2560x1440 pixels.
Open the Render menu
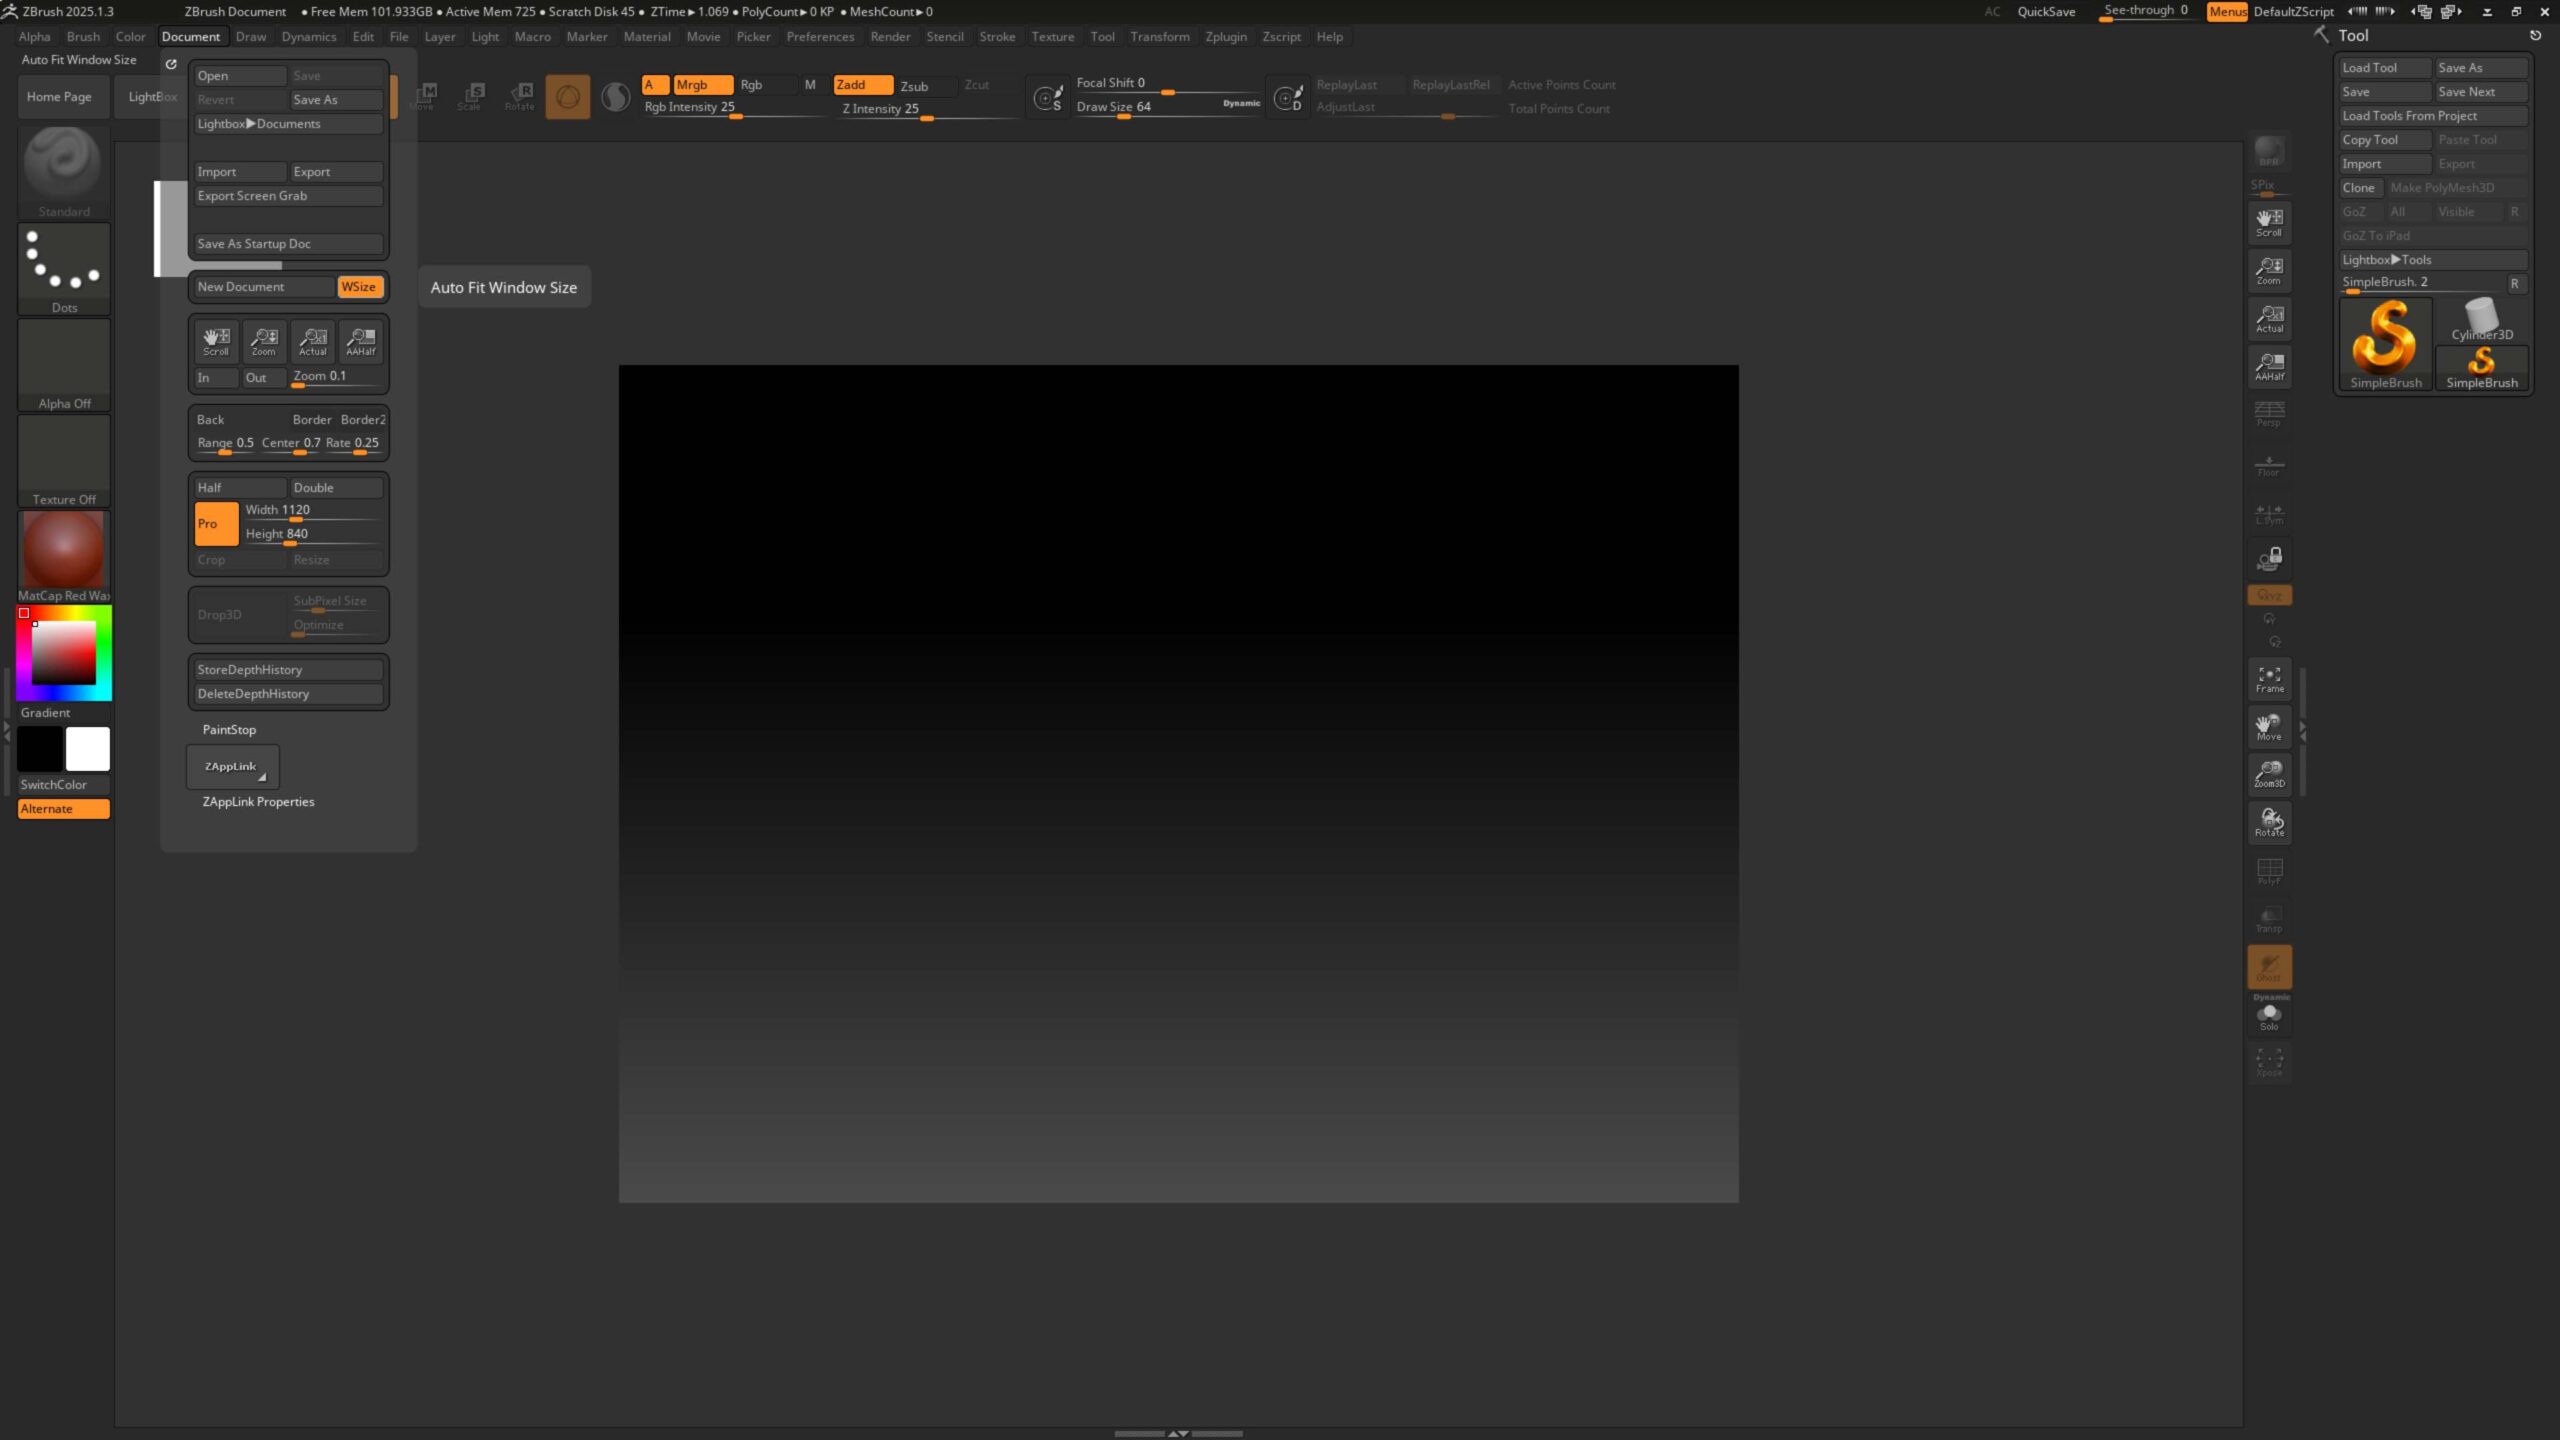(x=890, y=36)
